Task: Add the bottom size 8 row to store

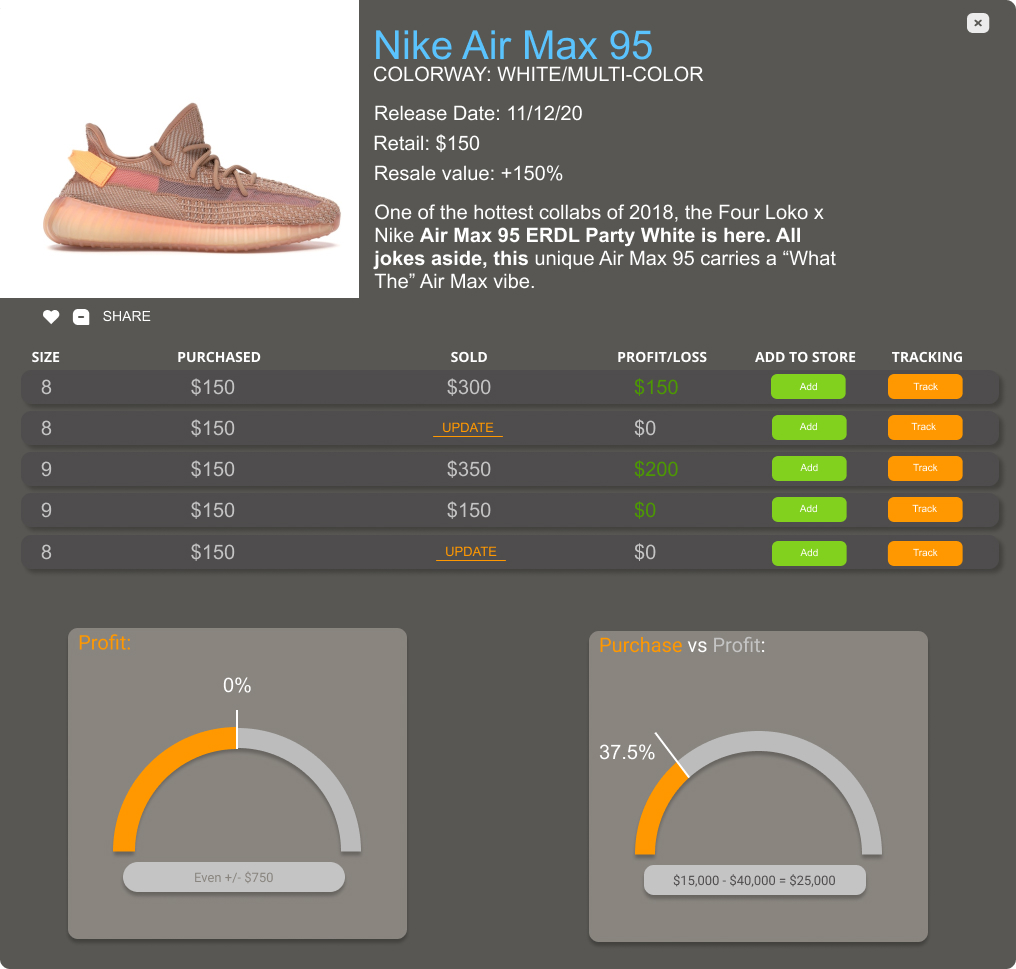Action: pyautogui.click(x=809, y=553)
